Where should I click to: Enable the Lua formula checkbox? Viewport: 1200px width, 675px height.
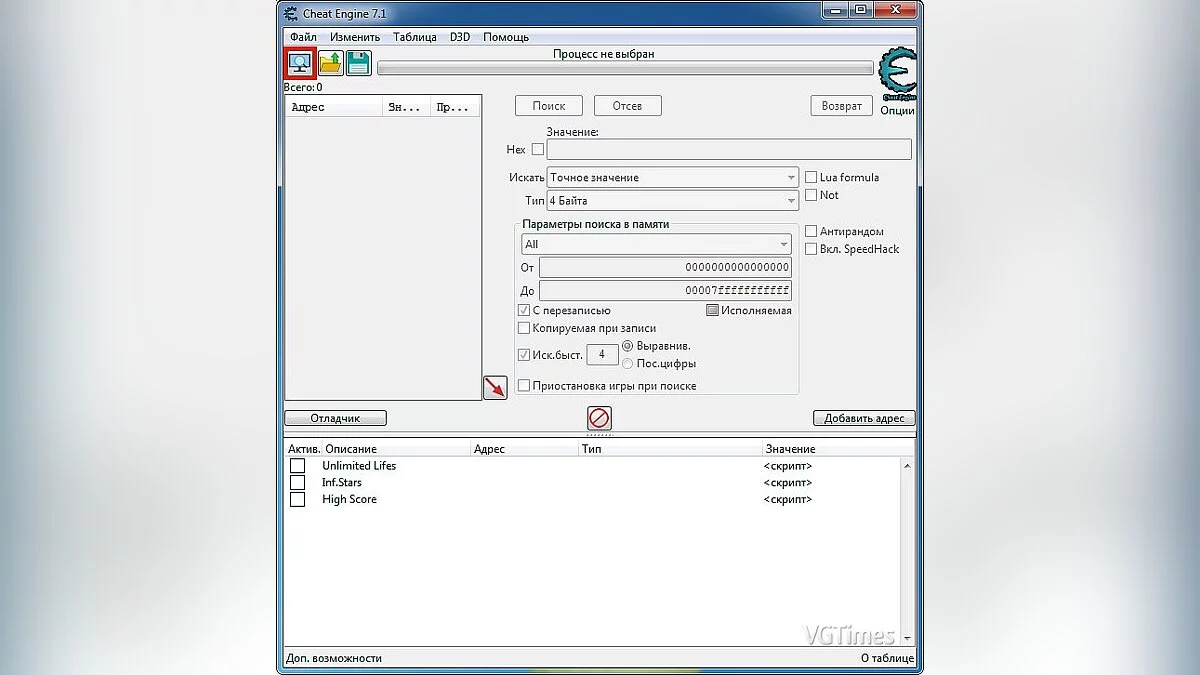(x=811, y=177)
